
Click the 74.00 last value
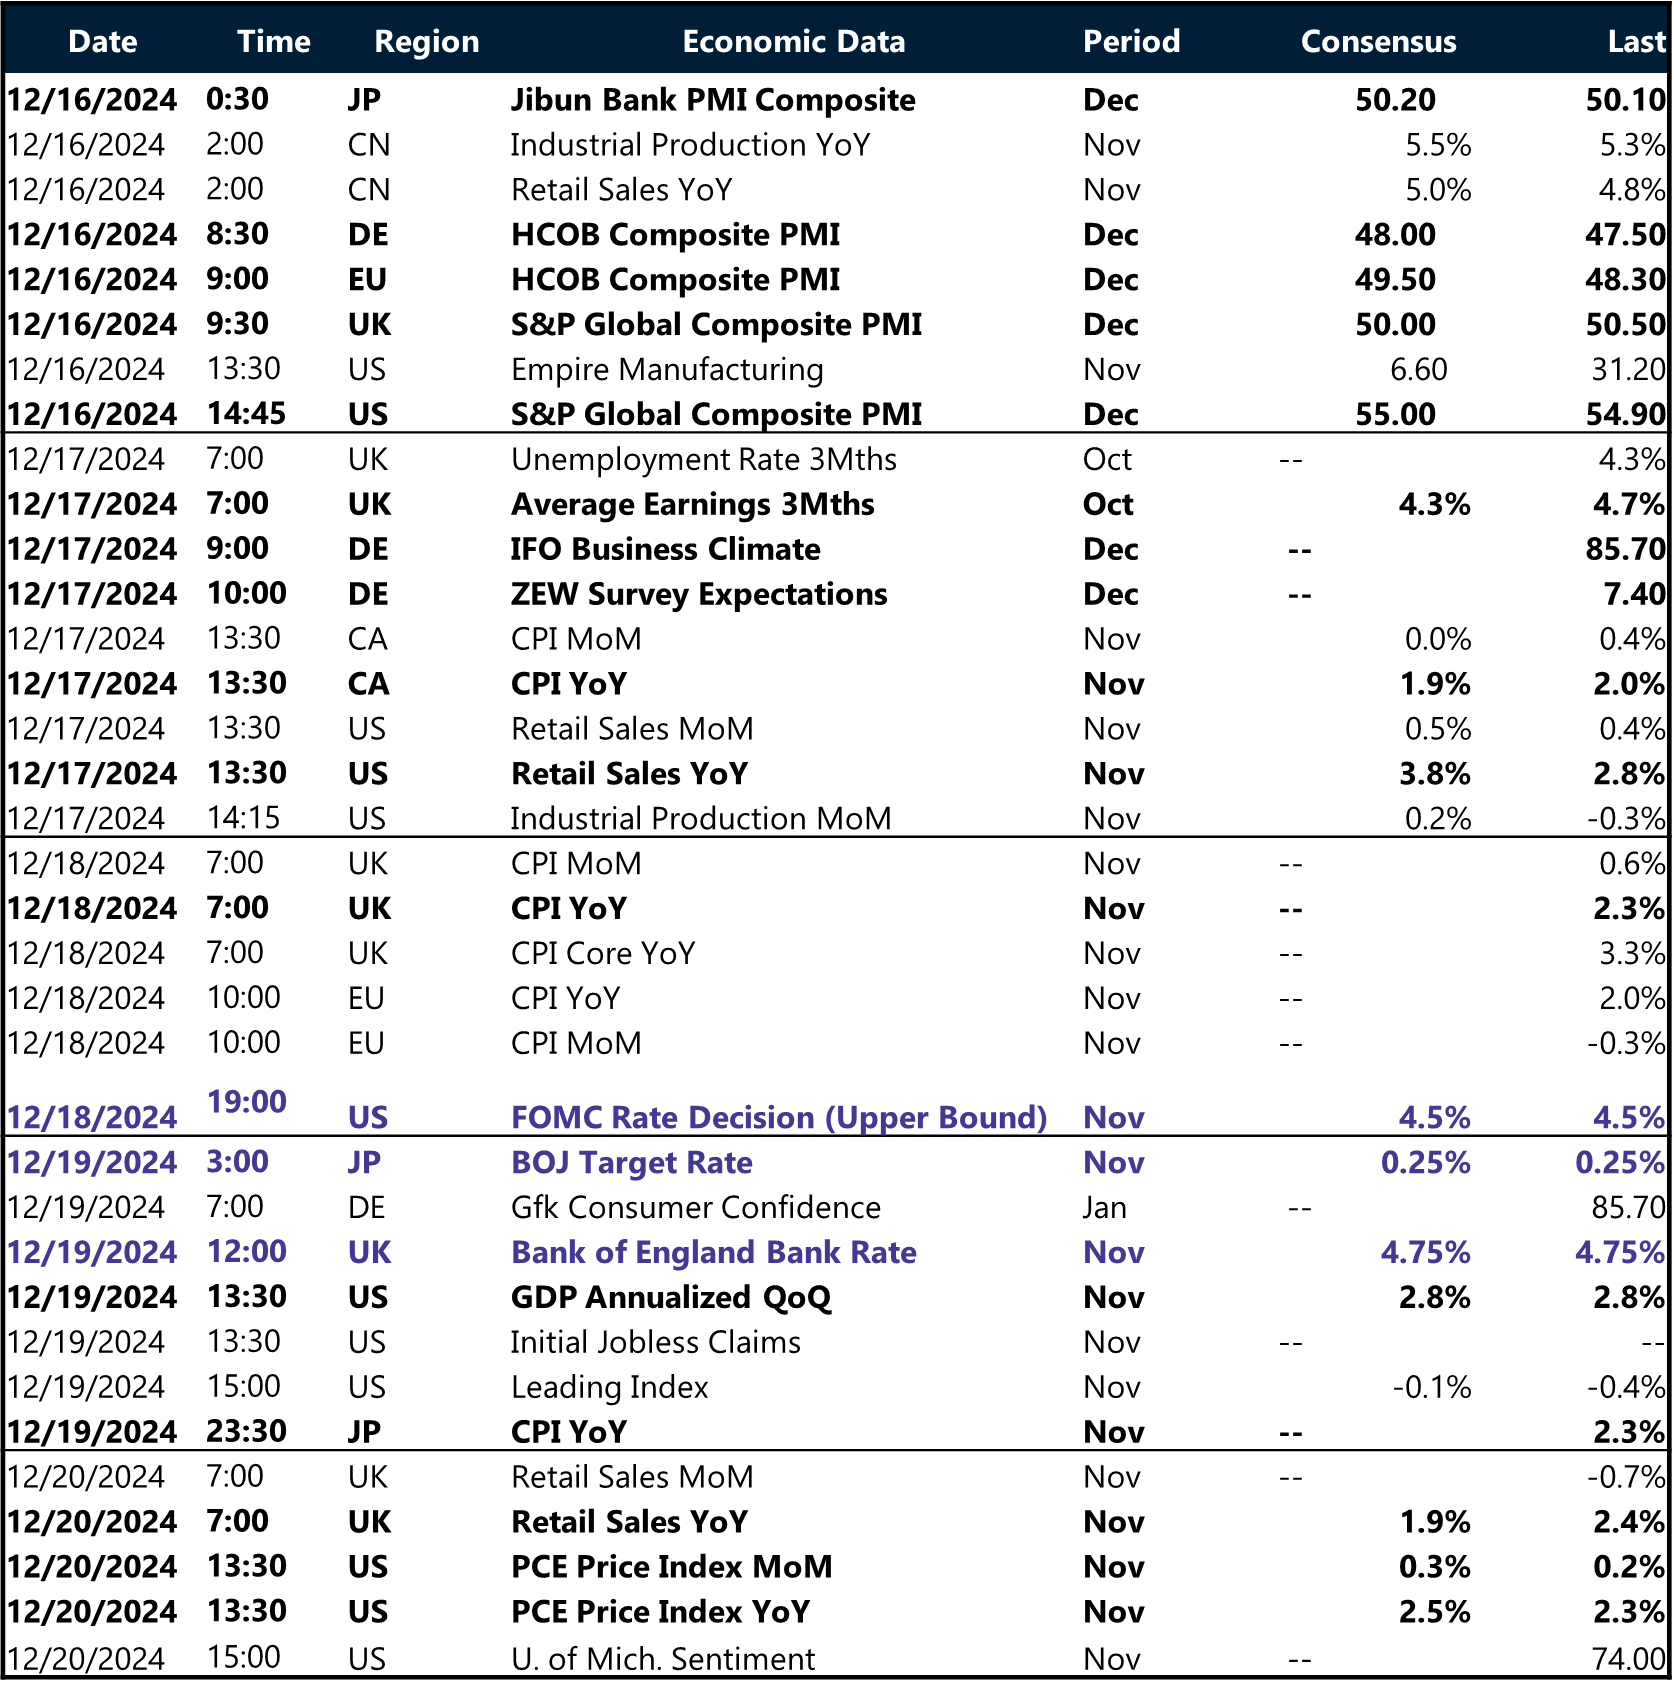[1628, 1659]
